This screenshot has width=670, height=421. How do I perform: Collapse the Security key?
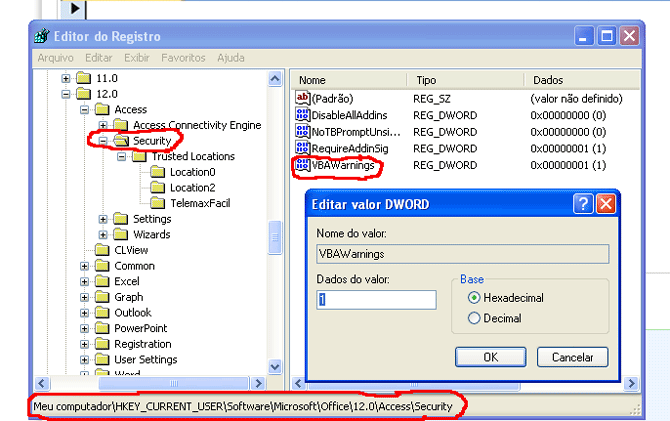(x=103, y=141)
